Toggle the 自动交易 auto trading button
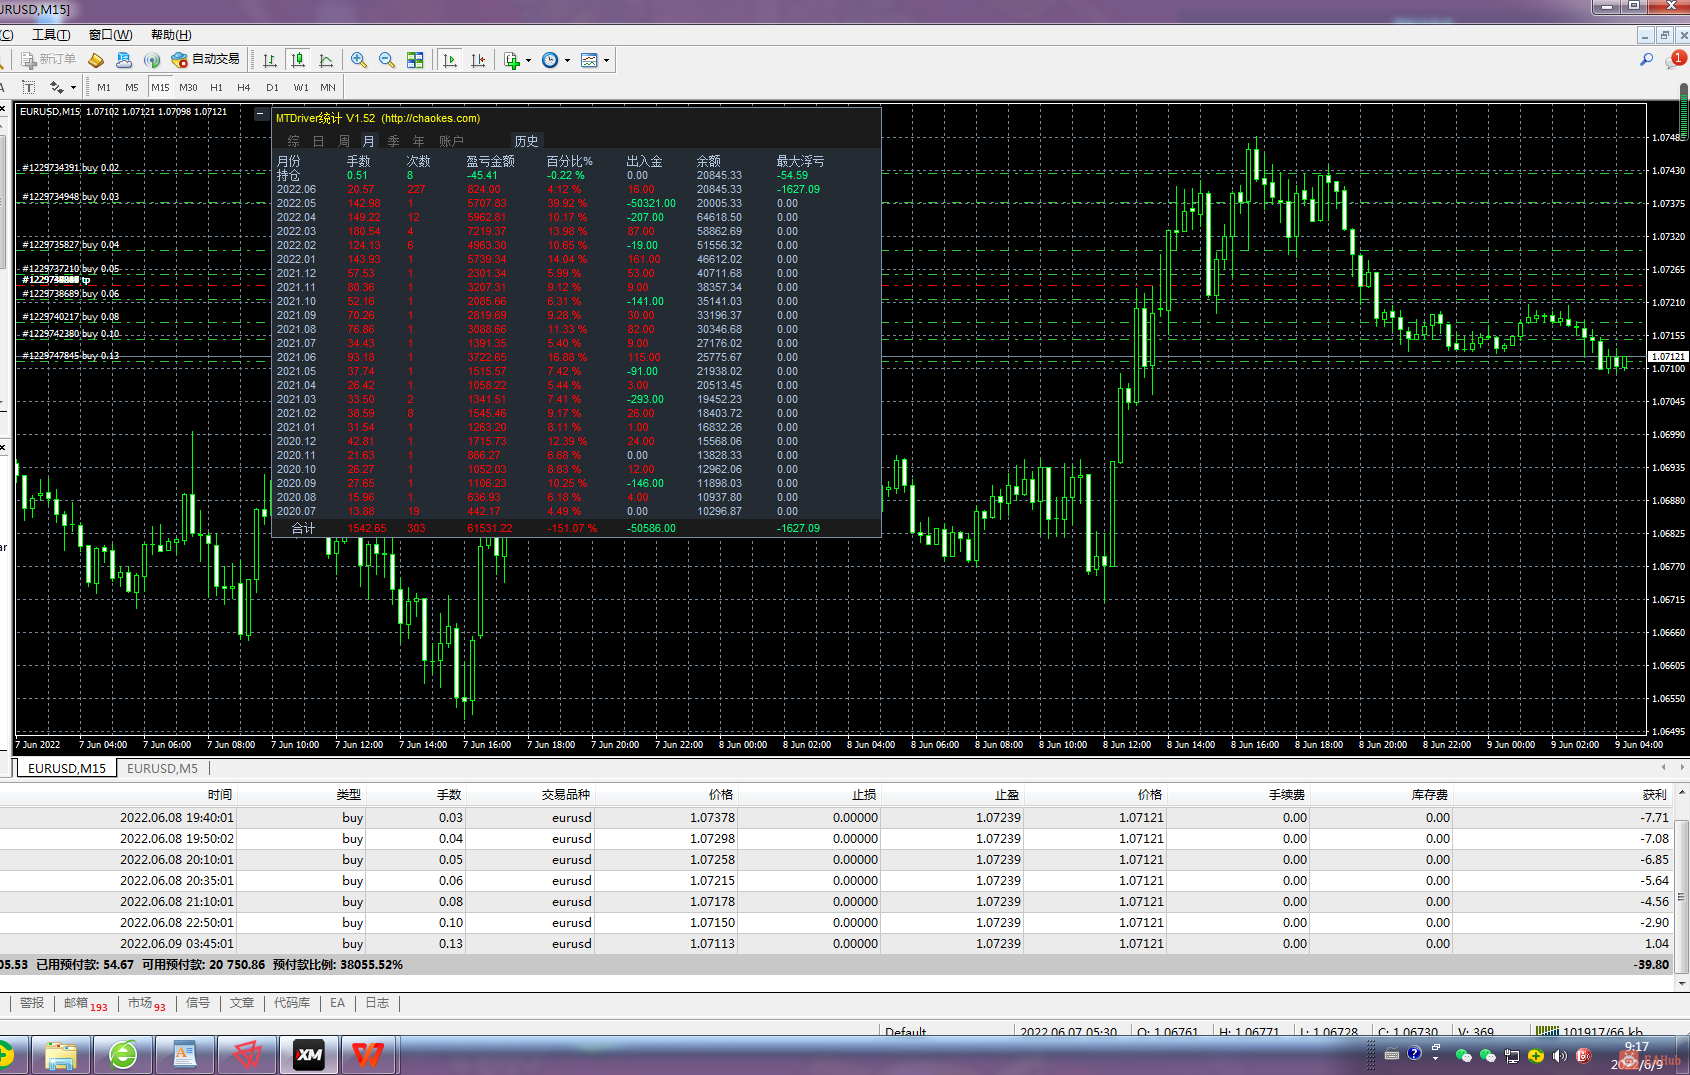Viewport: 1690px width, 1075px height. tap(206, 60)
